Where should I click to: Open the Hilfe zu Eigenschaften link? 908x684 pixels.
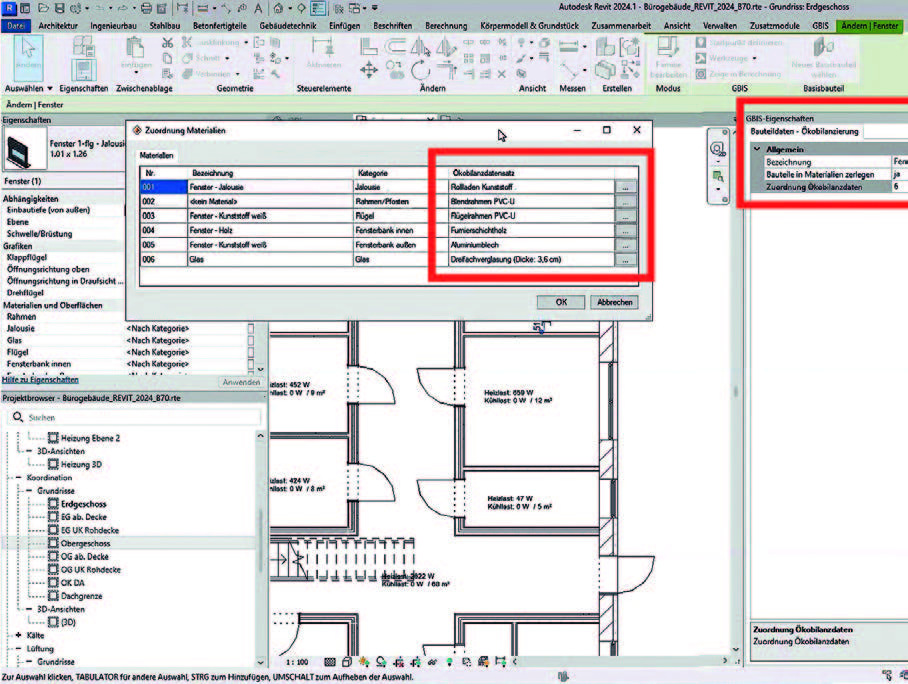[41, 380]
